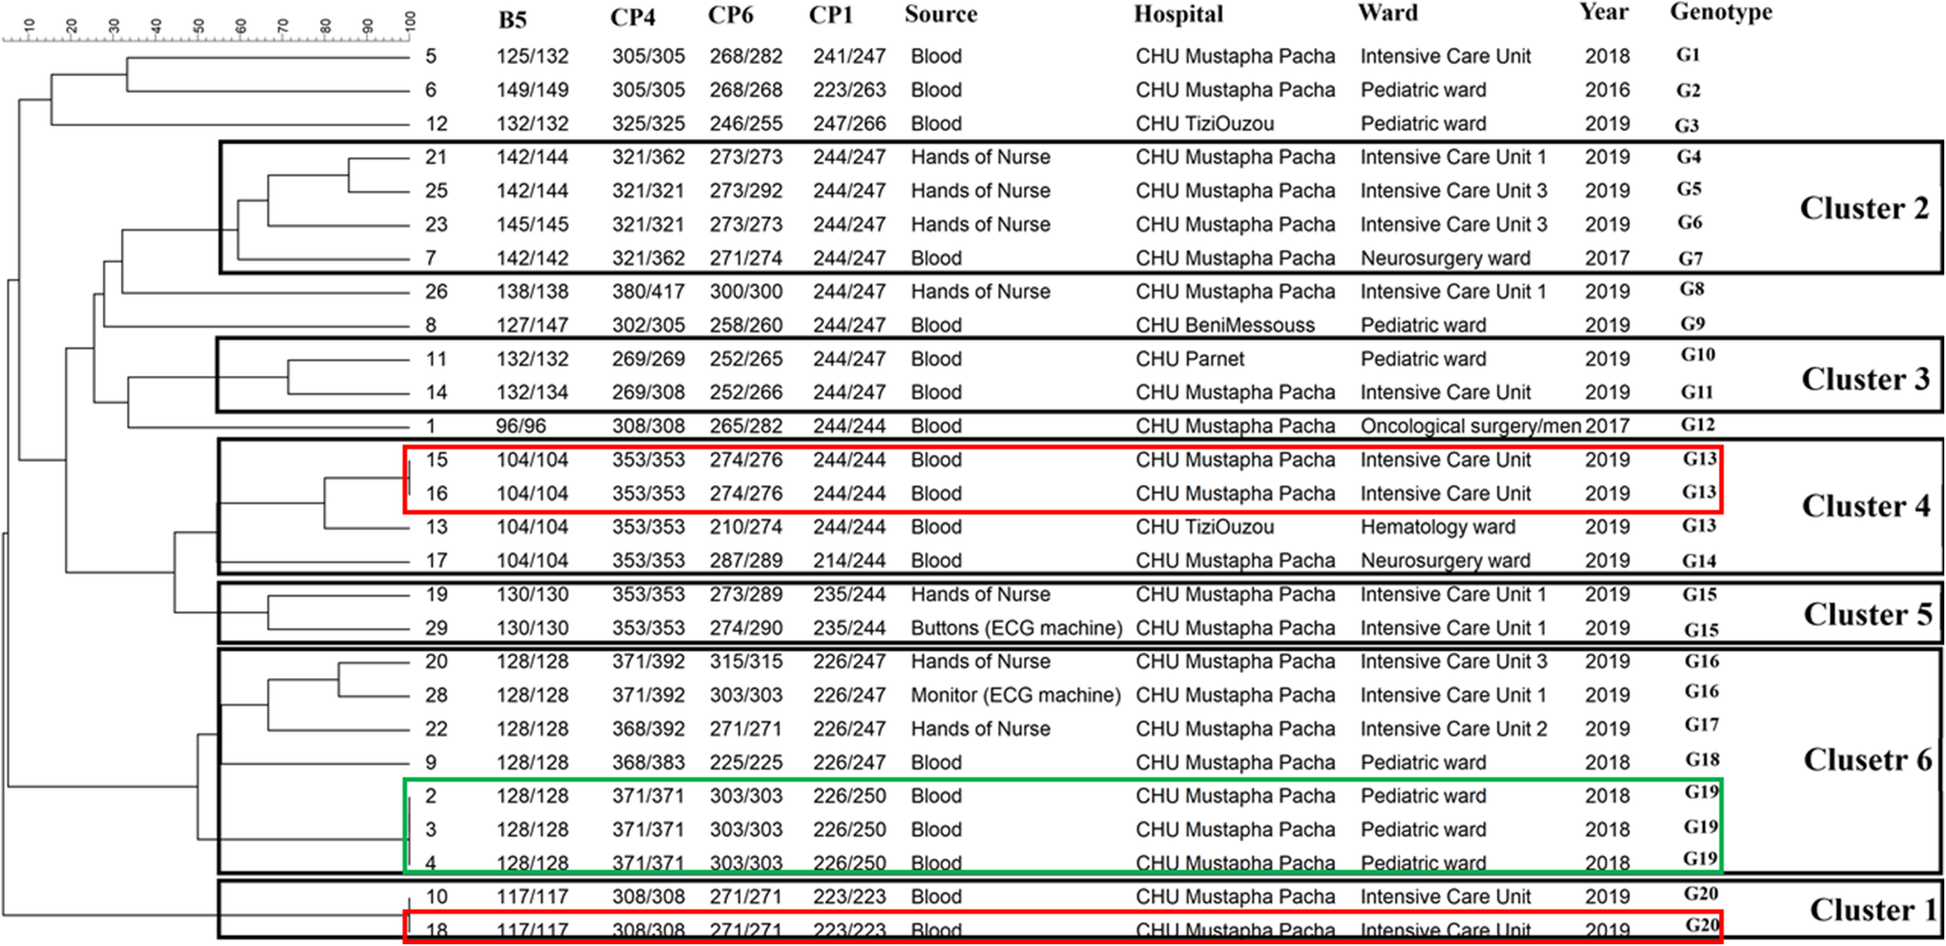
Task: Click CP6 value 258/260
Action: tap(746, 326)
